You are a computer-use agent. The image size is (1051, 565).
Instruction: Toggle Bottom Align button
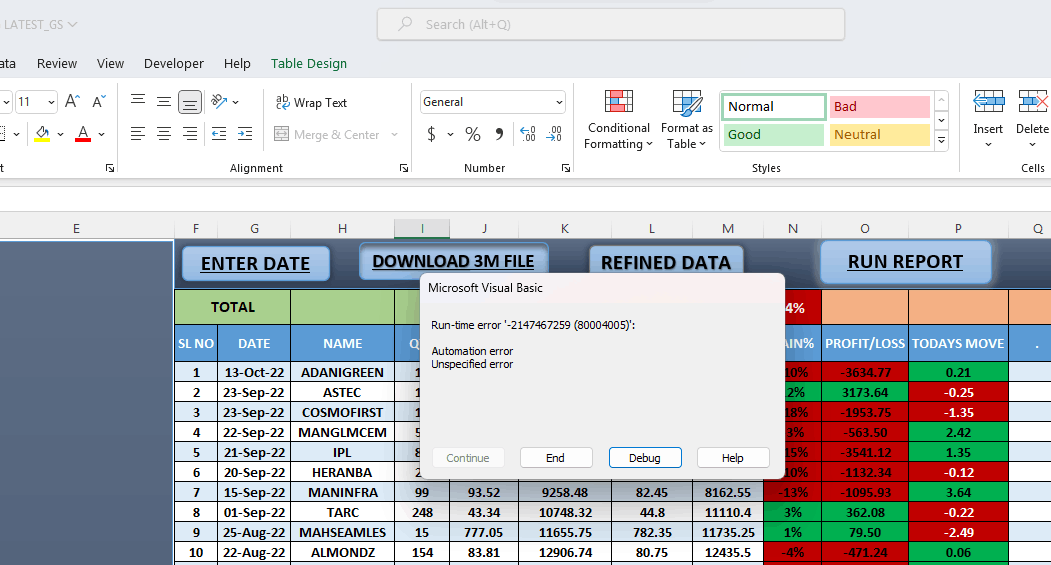tap(190, 102)
